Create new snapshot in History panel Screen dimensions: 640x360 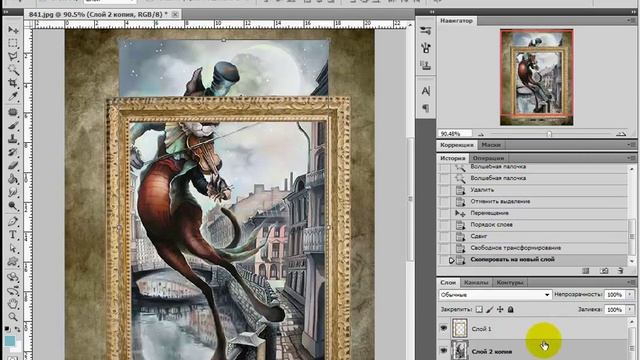(604, 271)
